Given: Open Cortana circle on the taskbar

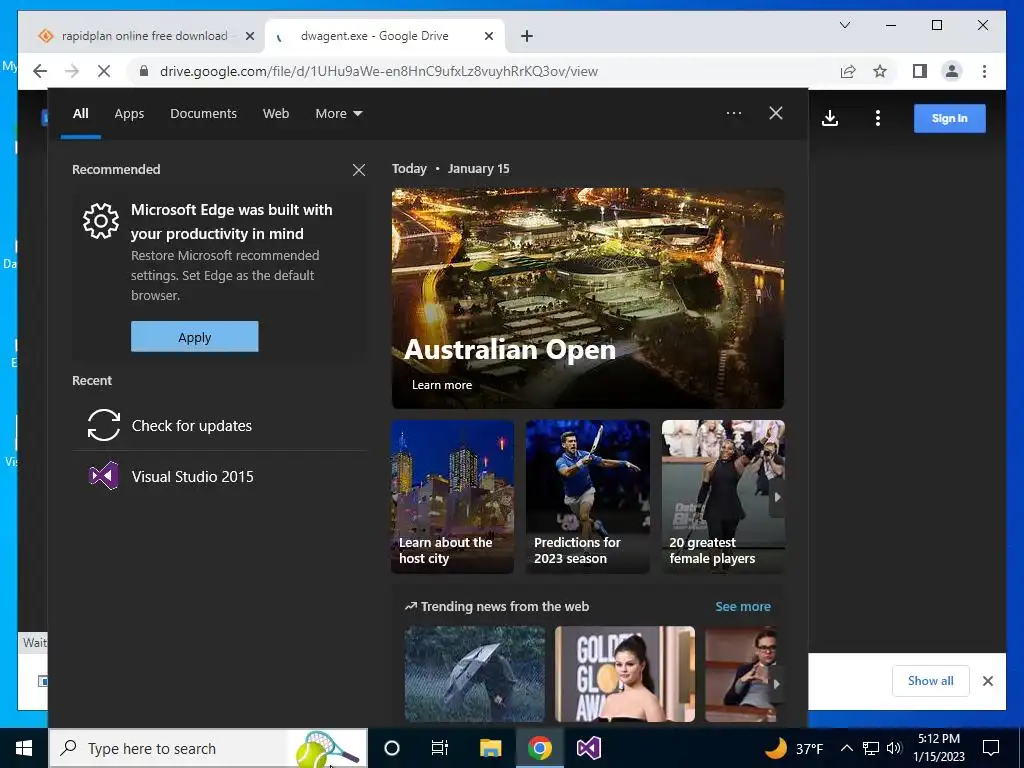Looking at the screenshot, I should click(x=392, y=748).
